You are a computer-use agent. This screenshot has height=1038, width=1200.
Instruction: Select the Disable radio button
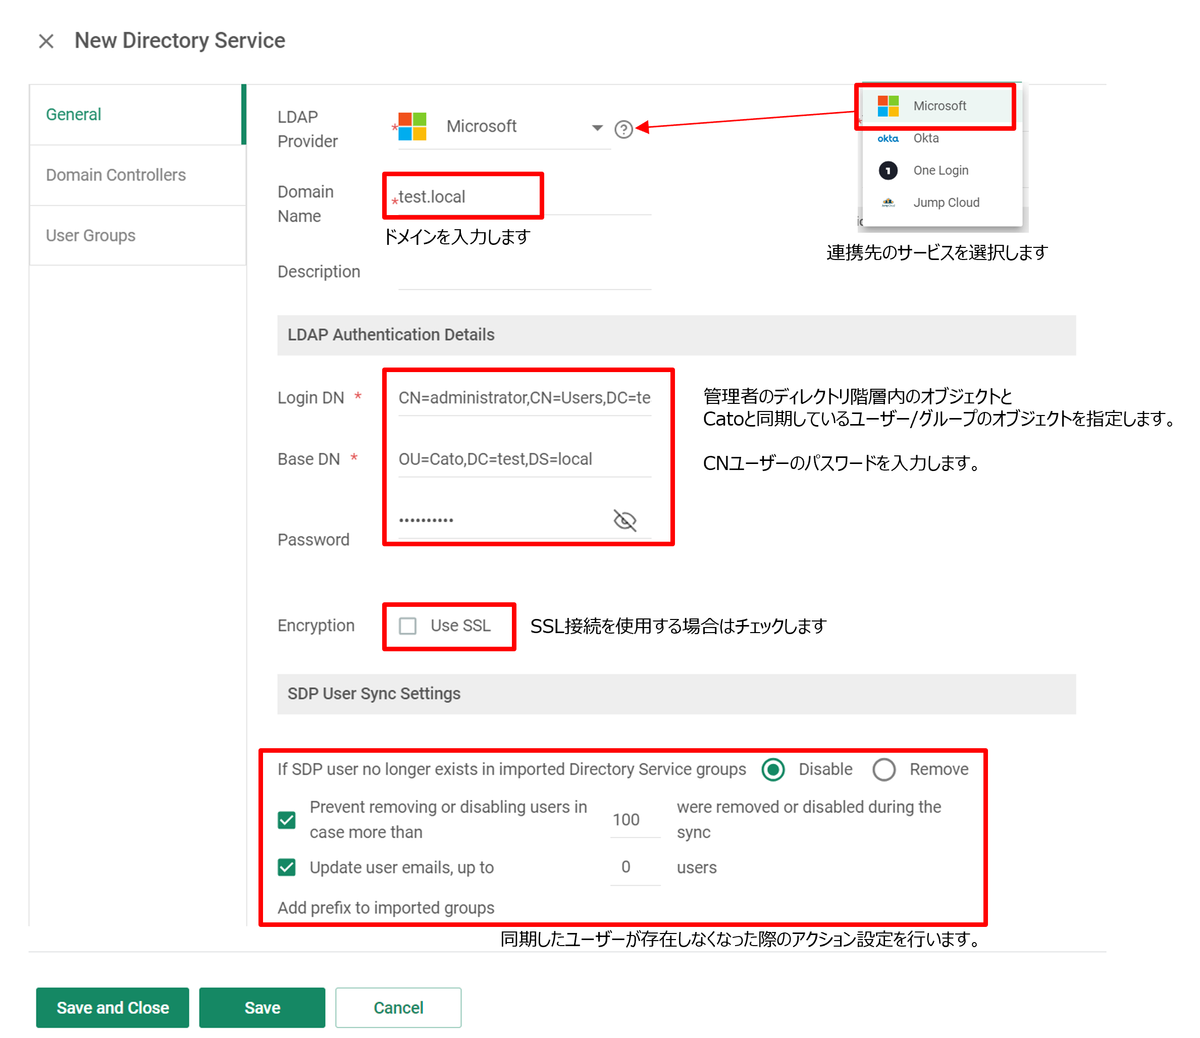773,769
